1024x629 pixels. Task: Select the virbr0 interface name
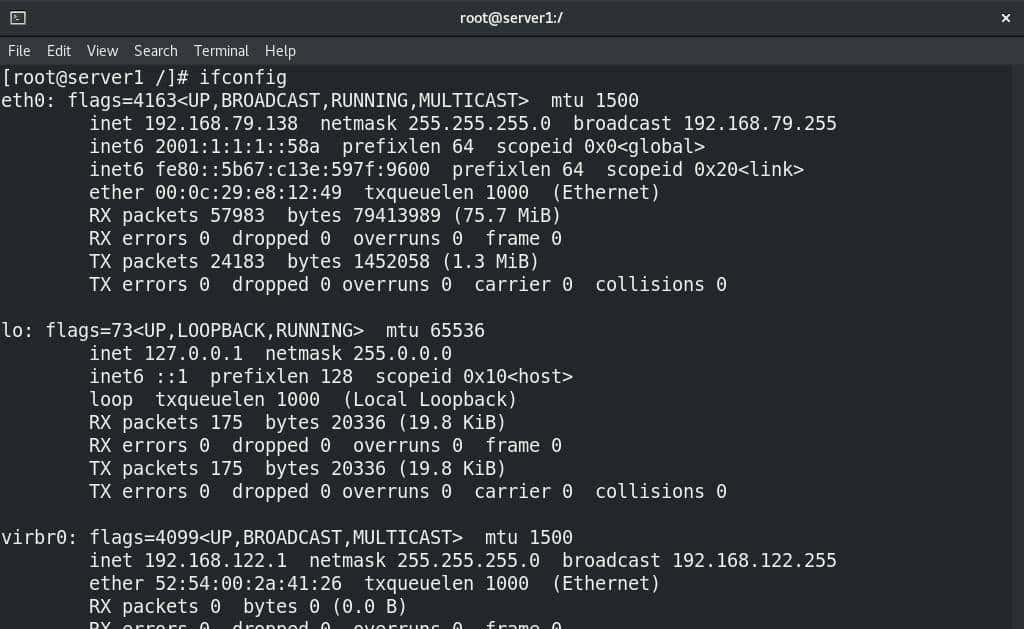pyautogui.click(x=33, y=537)
